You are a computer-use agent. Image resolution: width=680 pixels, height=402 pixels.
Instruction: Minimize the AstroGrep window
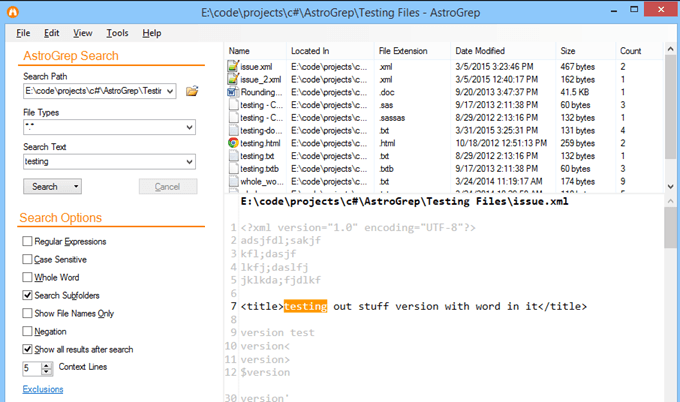(x=614, y=10)
